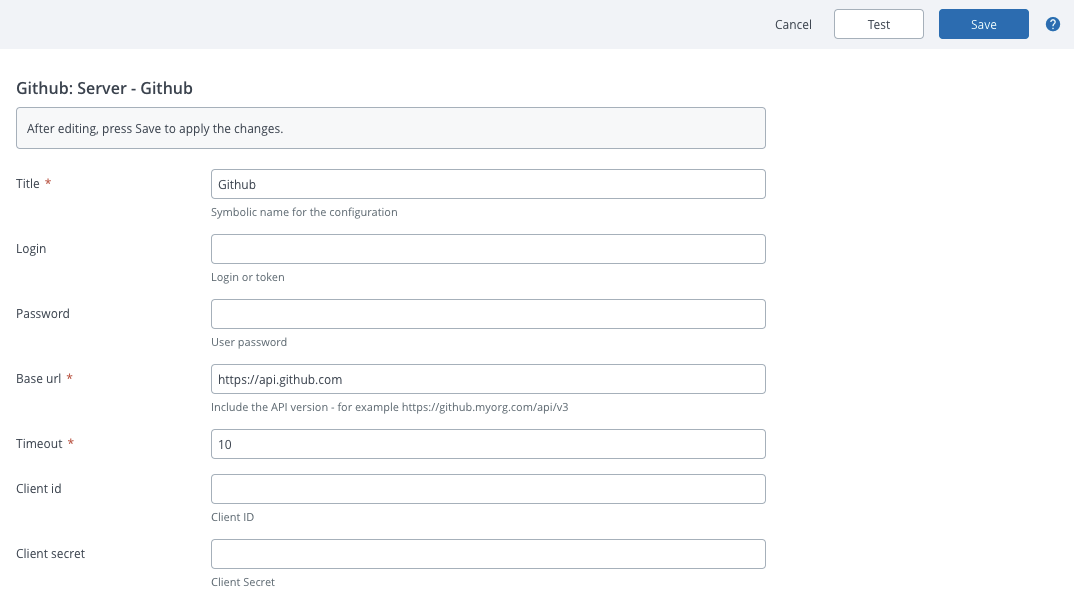Screen dimensions: 1074x601
Task: Click into the Client secret field
Action: point(488,554)
